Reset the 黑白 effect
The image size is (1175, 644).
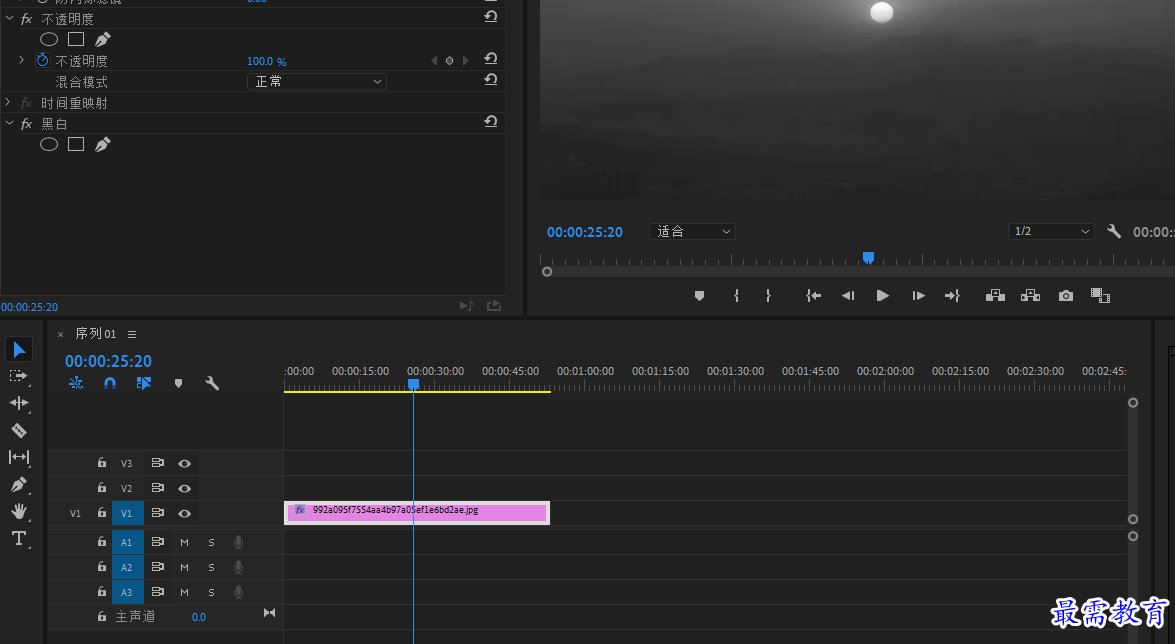click(x=491, y=121)
